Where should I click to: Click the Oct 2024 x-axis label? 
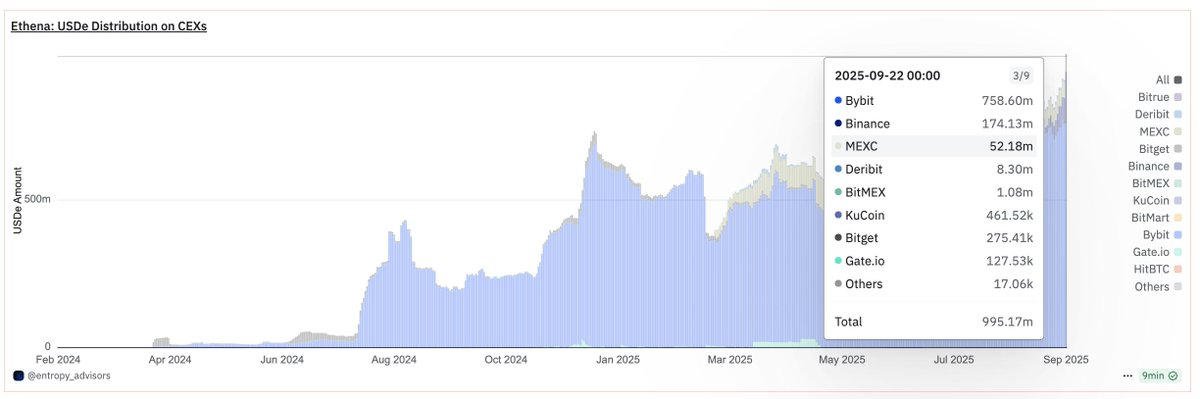point(506,359)
